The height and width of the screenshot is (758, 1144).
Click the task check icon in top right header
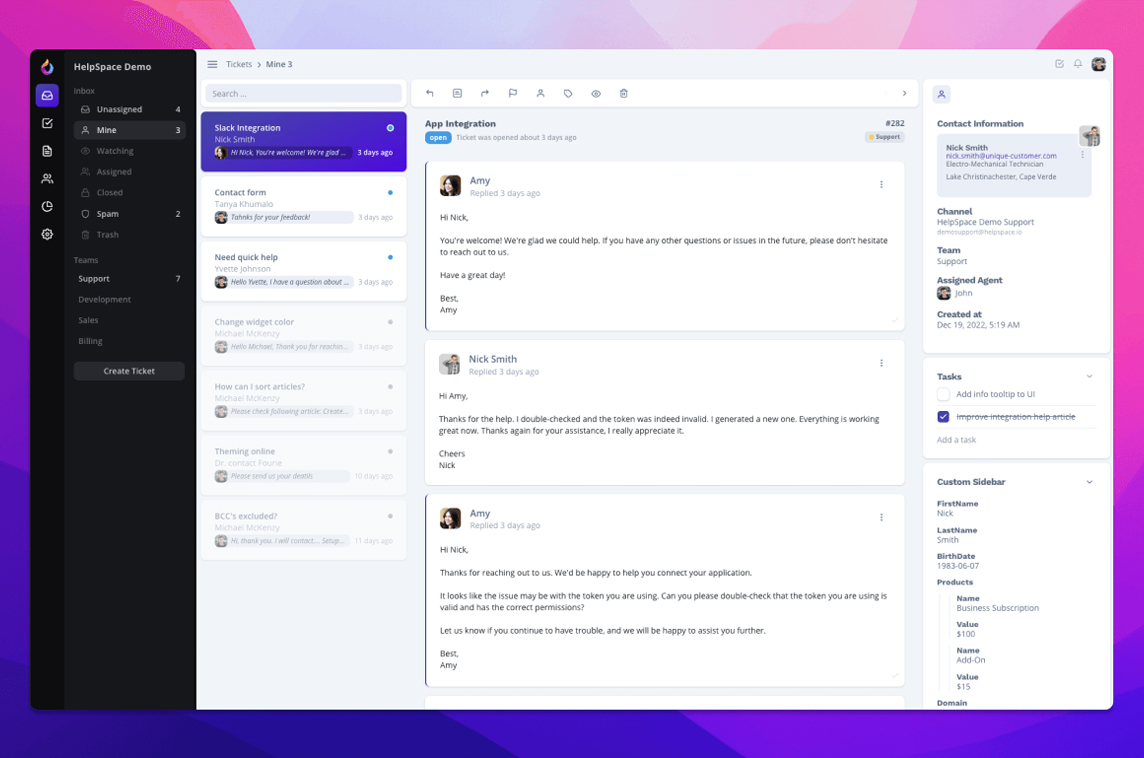(1059, 64)
